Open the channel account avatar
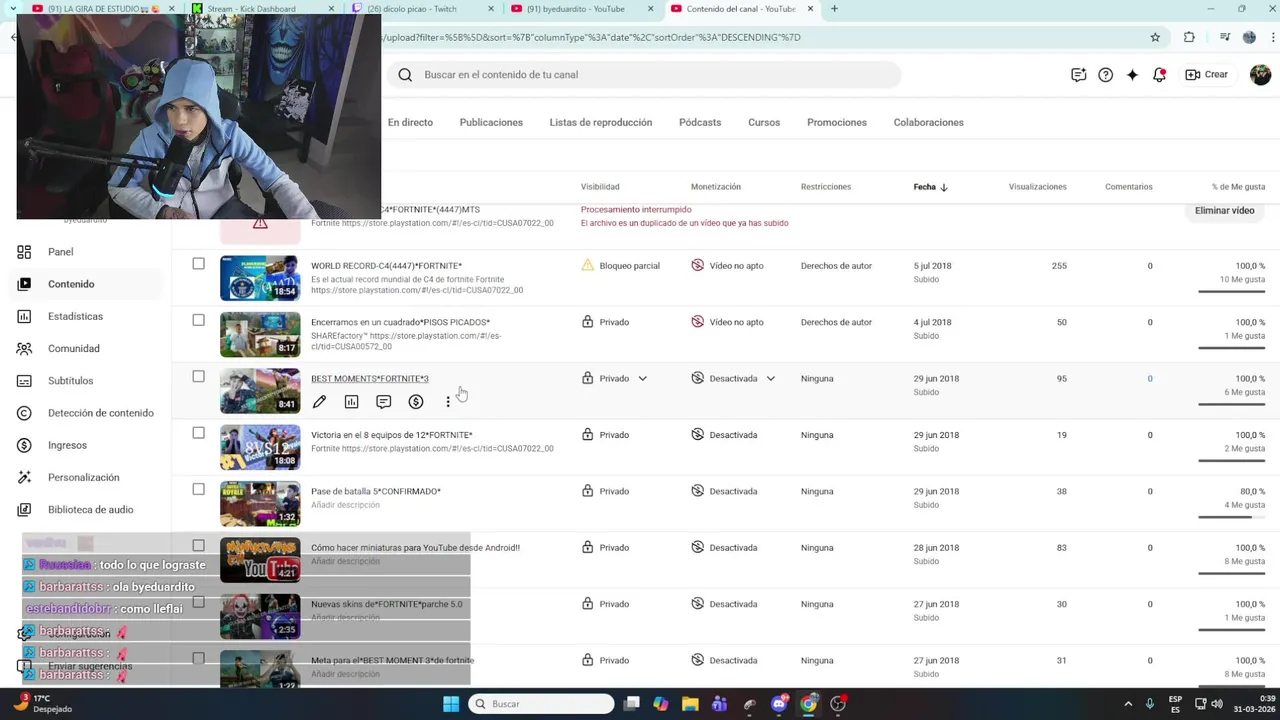The image size is (1280, 720). click(x=1260, y=75)
